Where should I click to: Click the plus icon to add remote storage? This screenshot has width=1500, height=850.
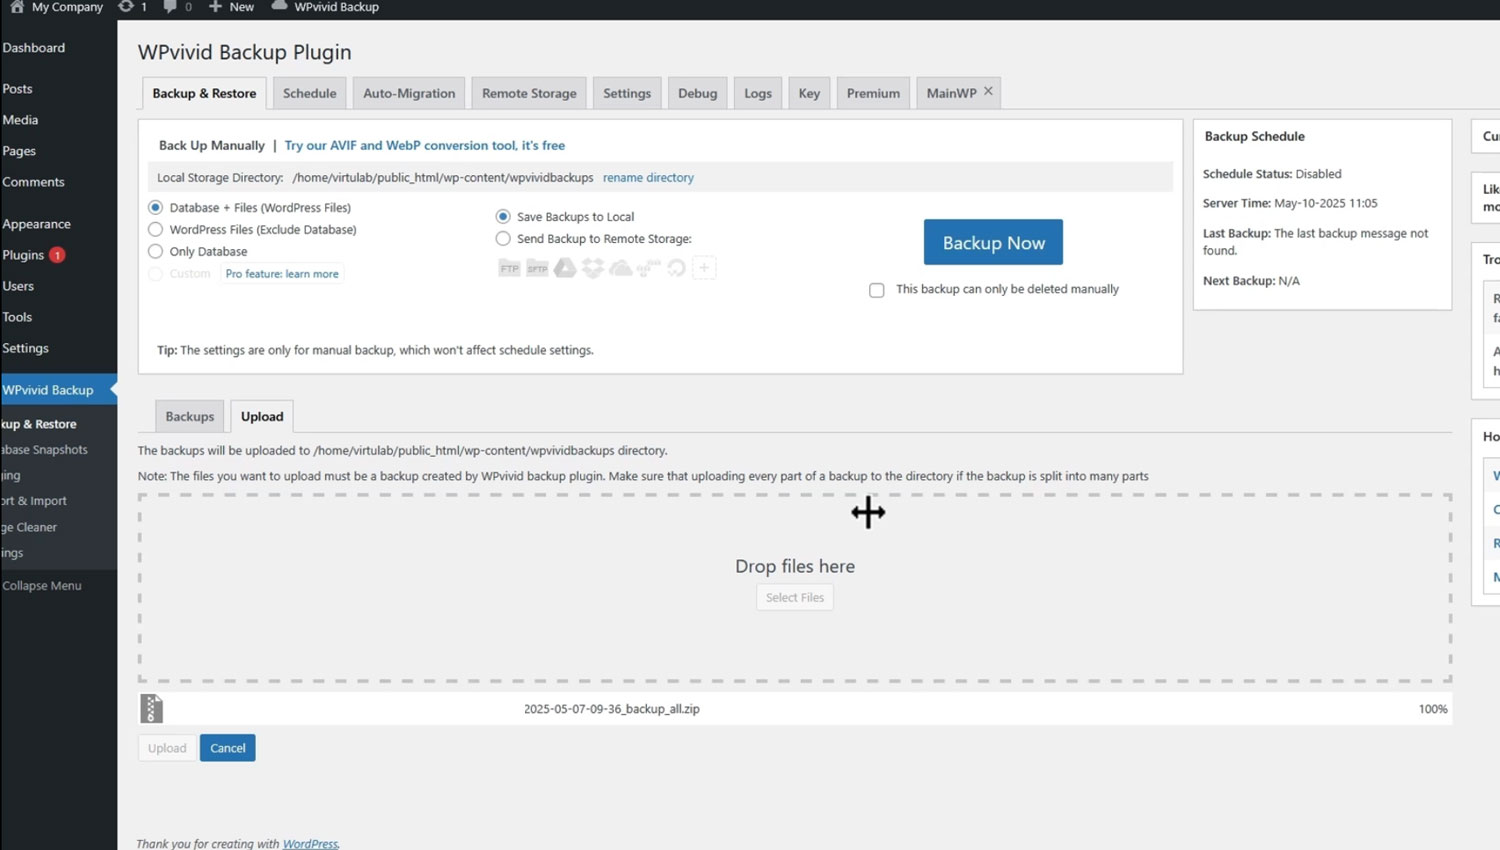click(704, 268)
